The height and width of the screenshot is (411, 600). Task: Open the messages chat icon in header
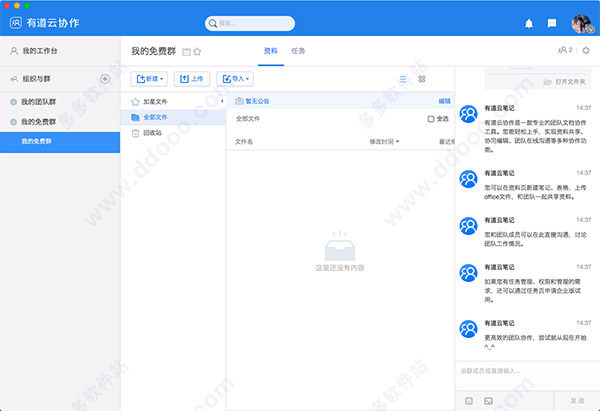point(552,24)
